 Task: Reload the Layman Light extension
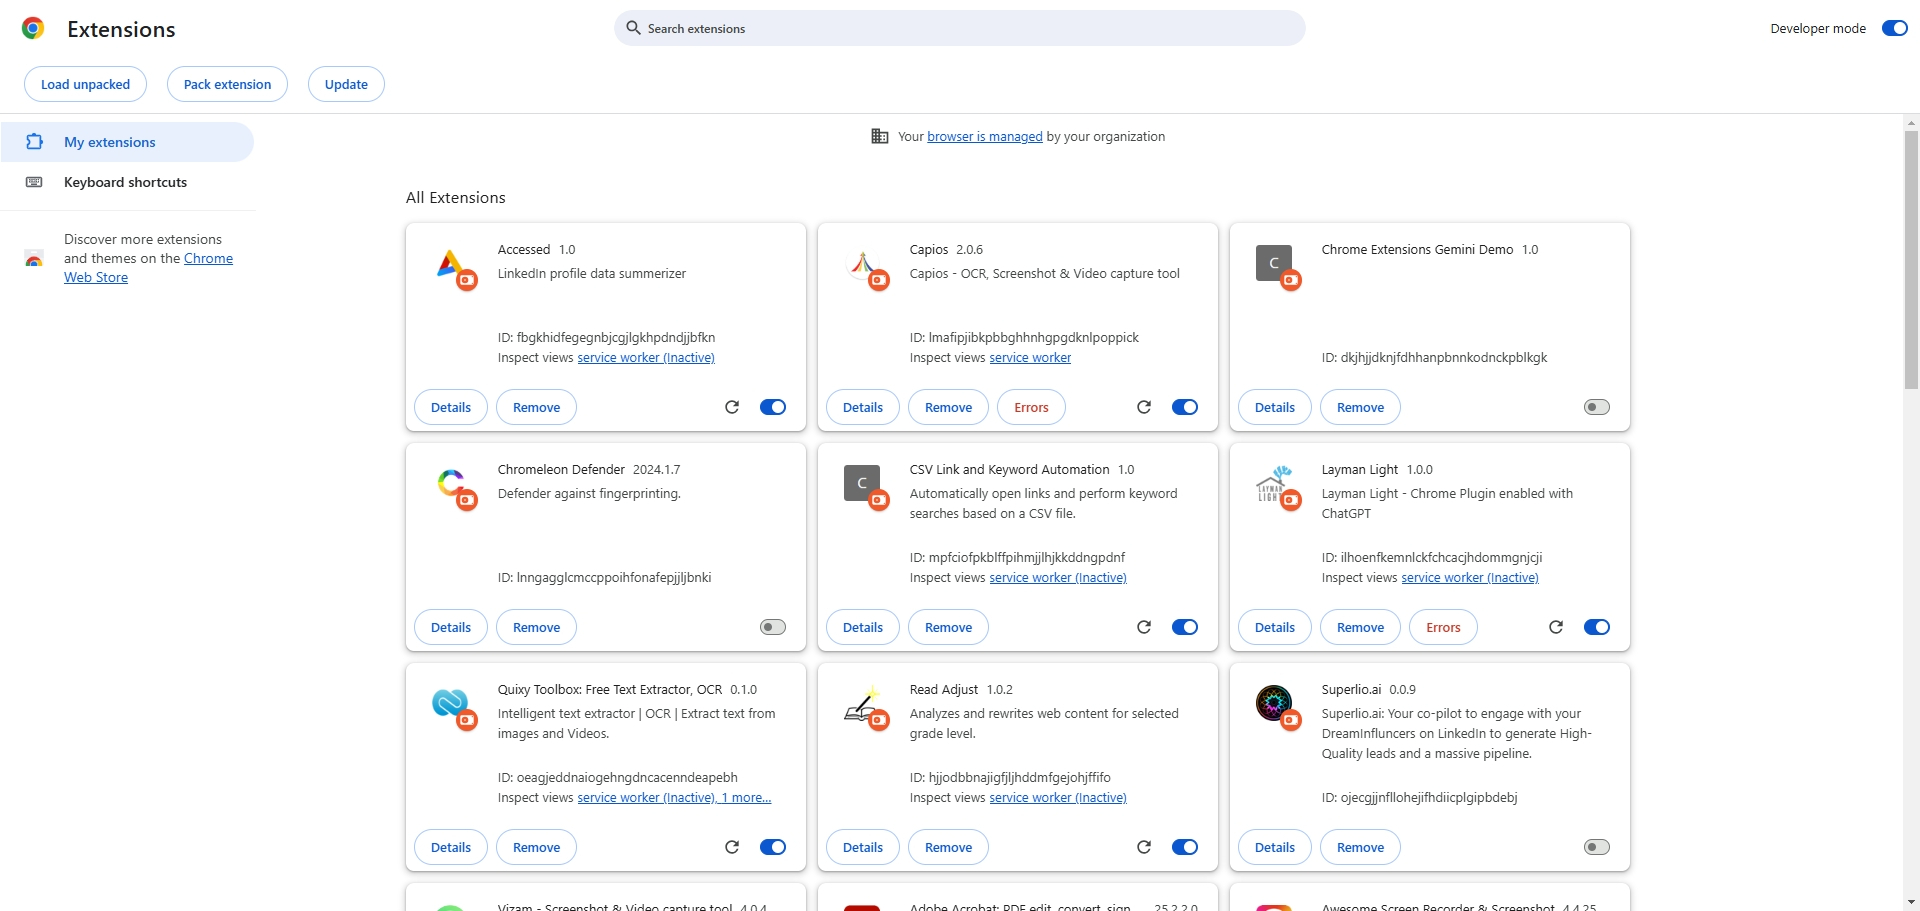click(x=1556, y=627)
